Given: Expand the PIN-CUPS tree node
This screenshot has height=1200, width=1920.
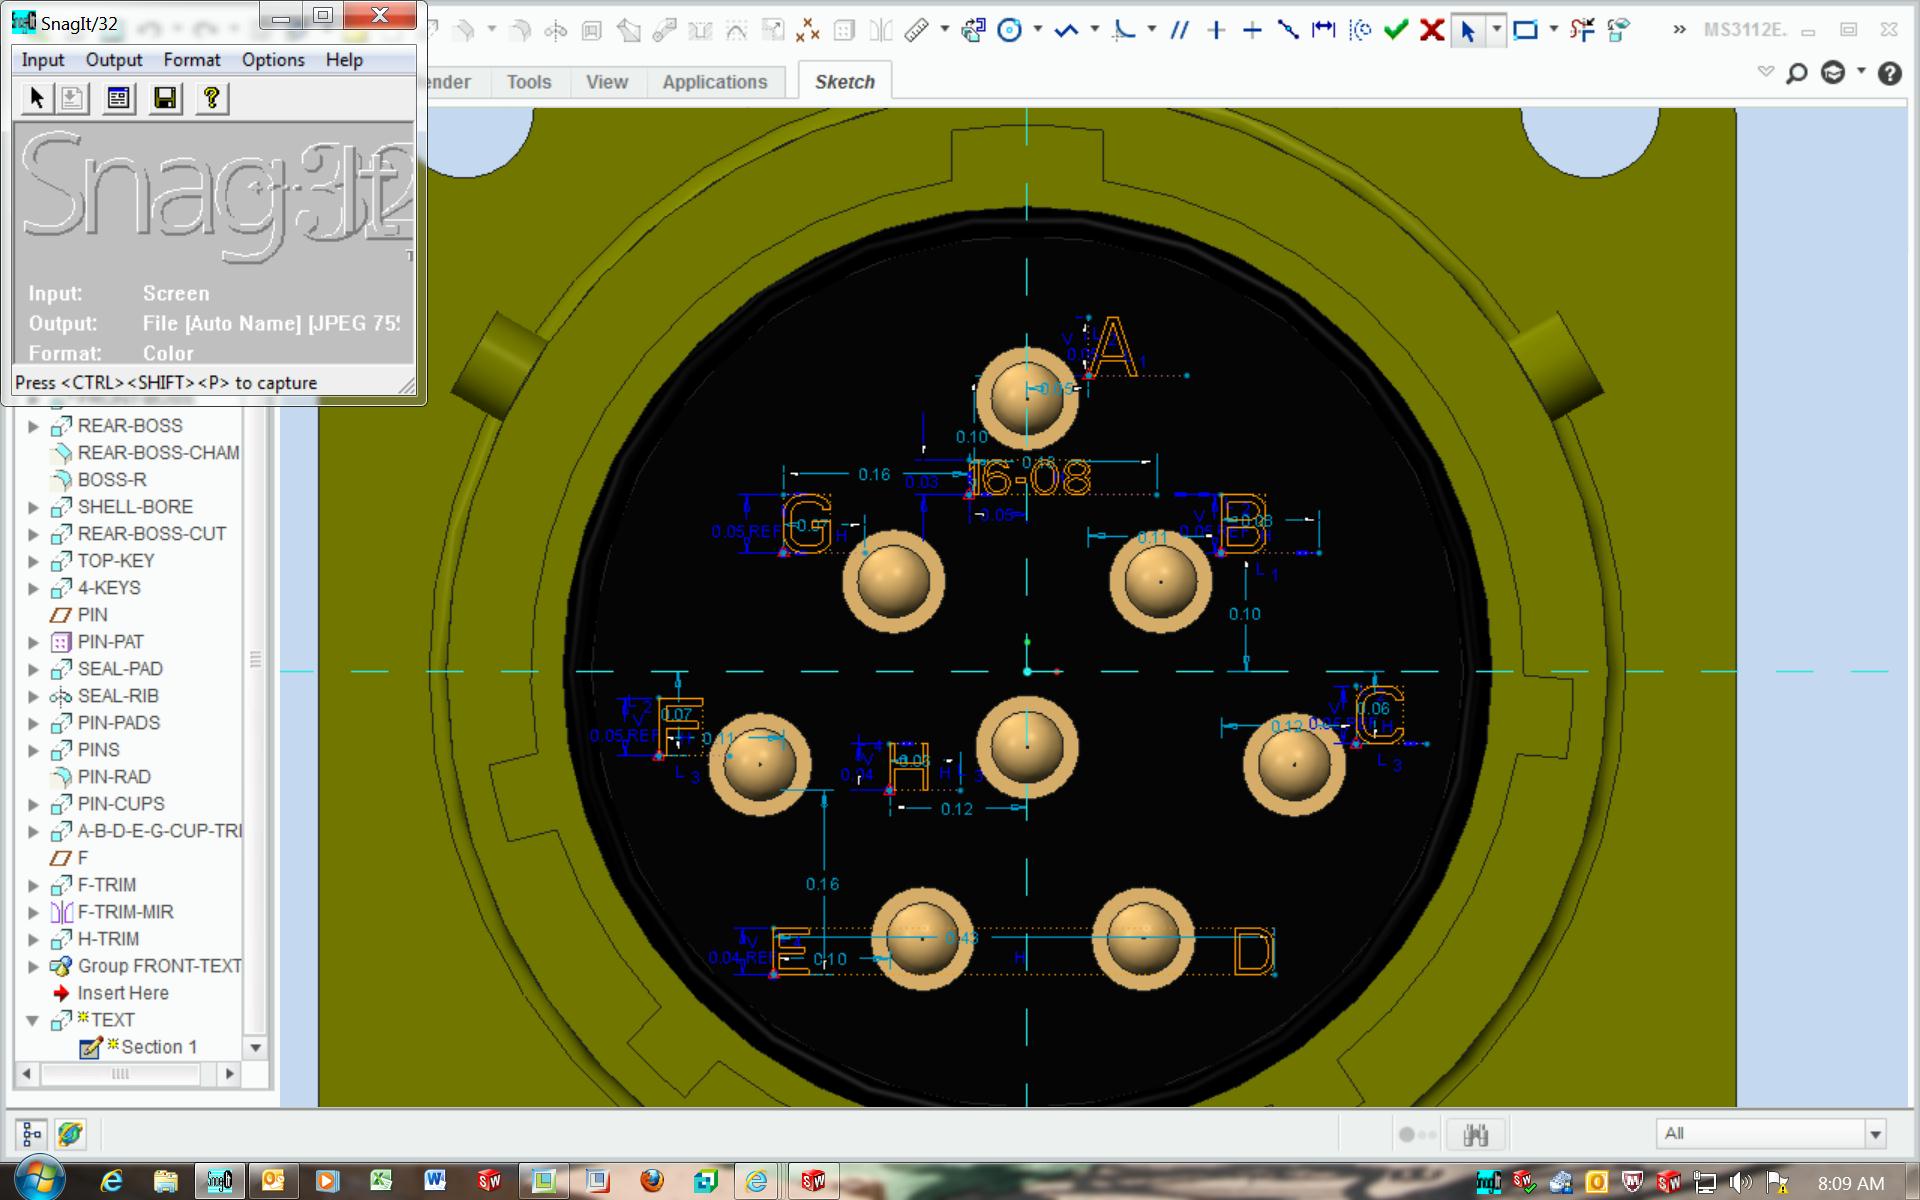Looking at the screenshot, I should 33,804.
